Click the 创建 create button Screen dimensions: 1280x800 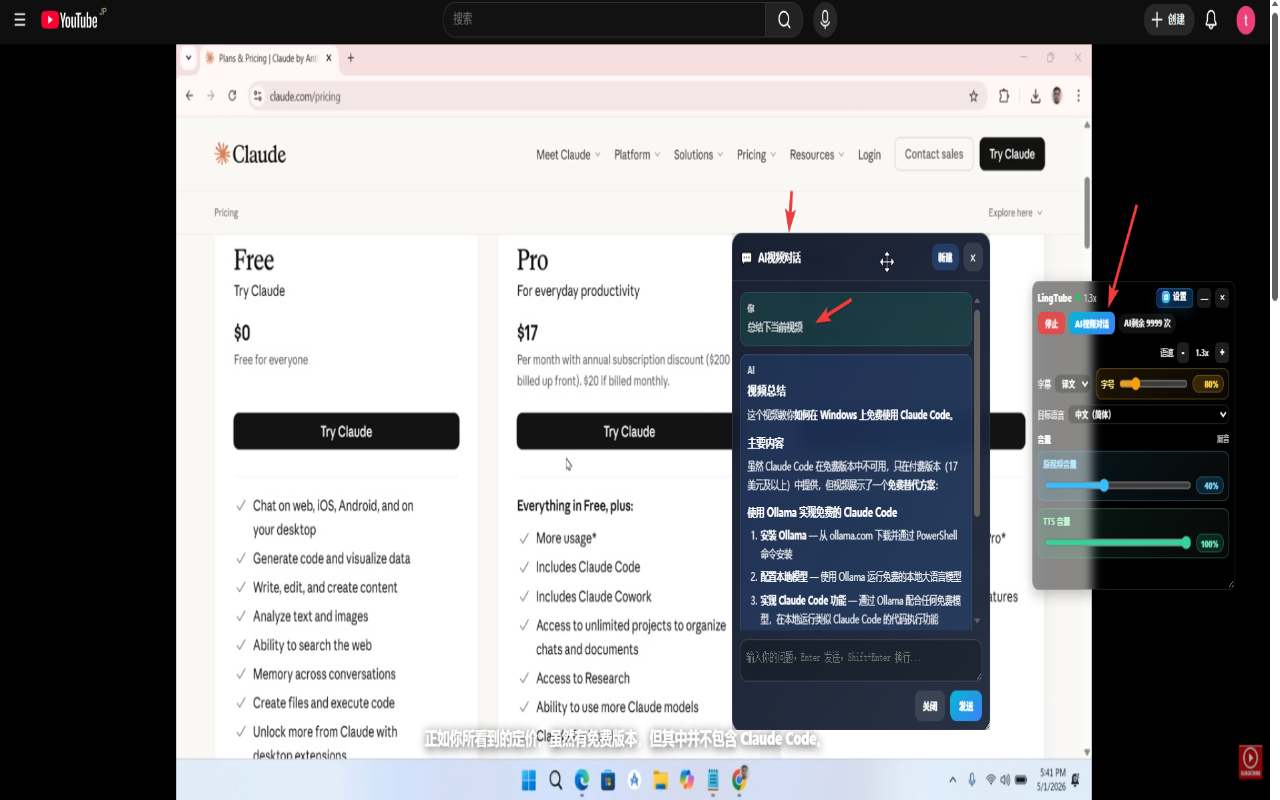[1168, 19]
